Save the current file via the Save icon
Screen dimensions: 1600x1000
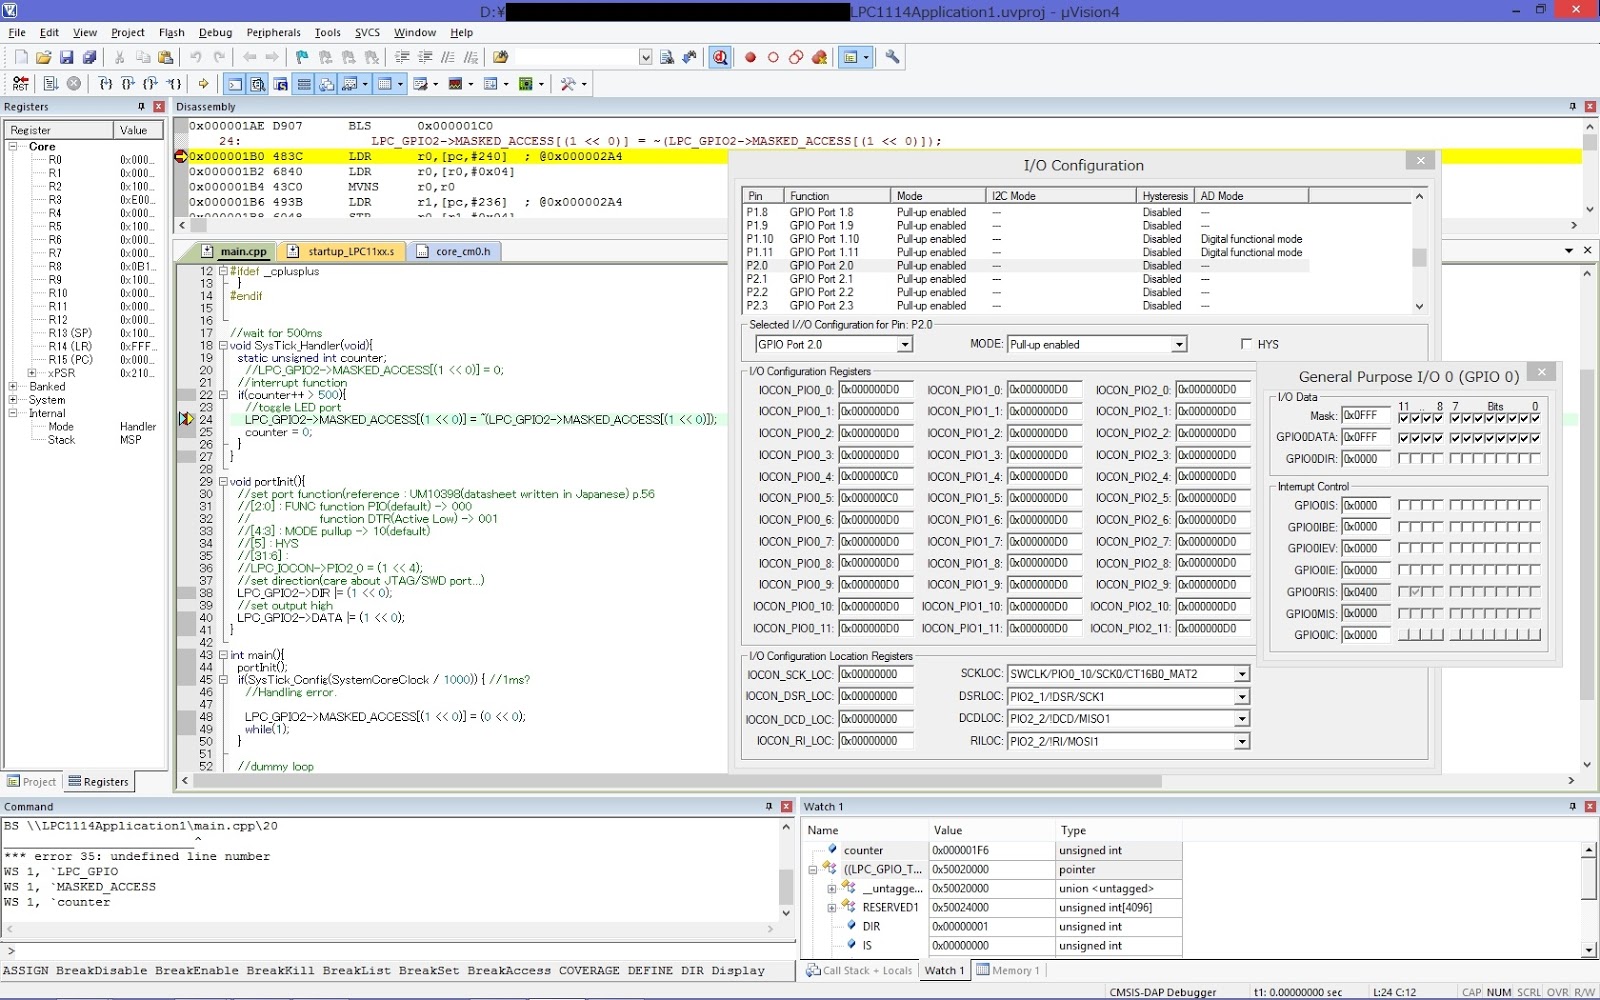(67, 58)
